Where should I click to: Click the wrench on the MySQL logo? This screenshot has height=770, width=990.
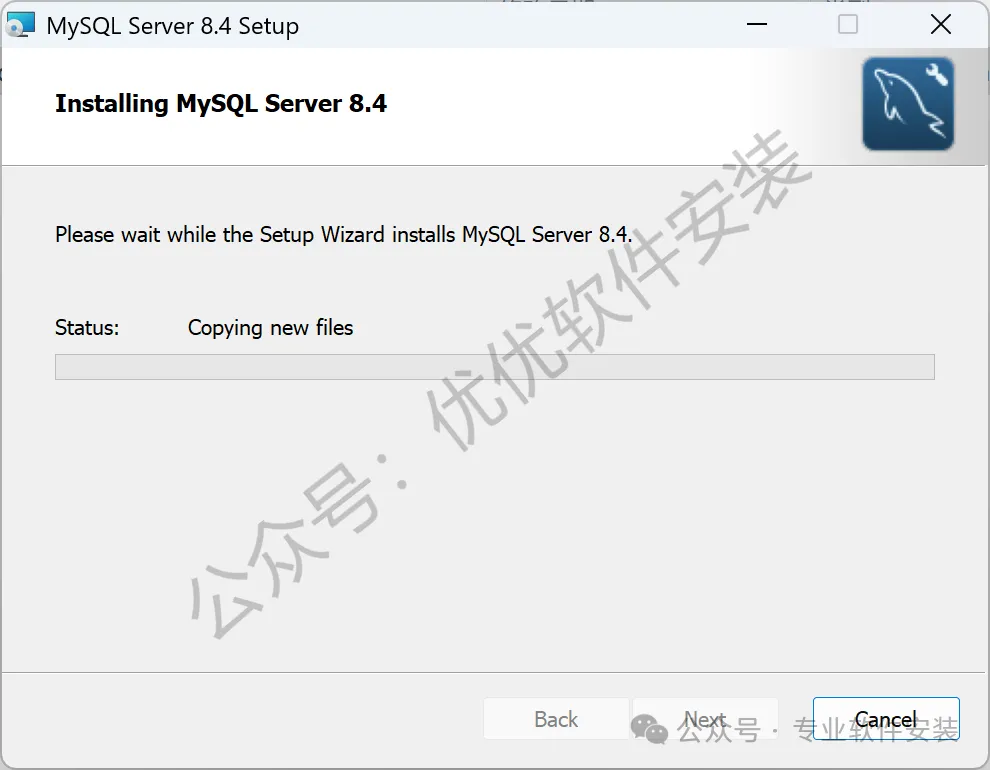tap(937, 74)
